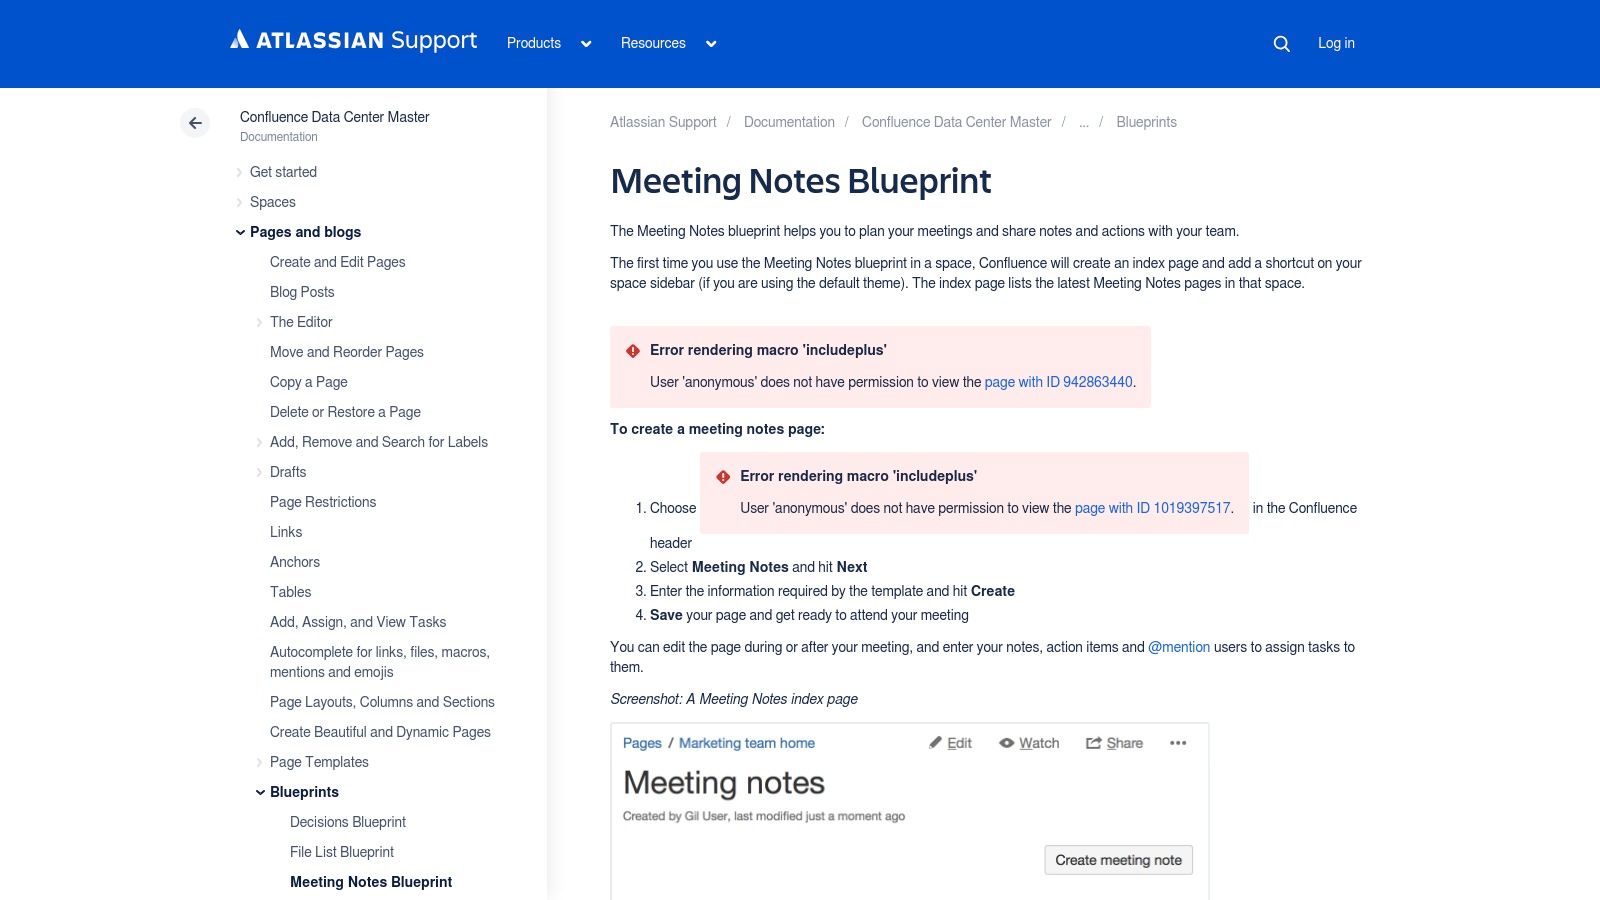Click Confluence Data Center Master sidebar title
The width and height of the screenshot is (1600, 900).
point(335,117)
